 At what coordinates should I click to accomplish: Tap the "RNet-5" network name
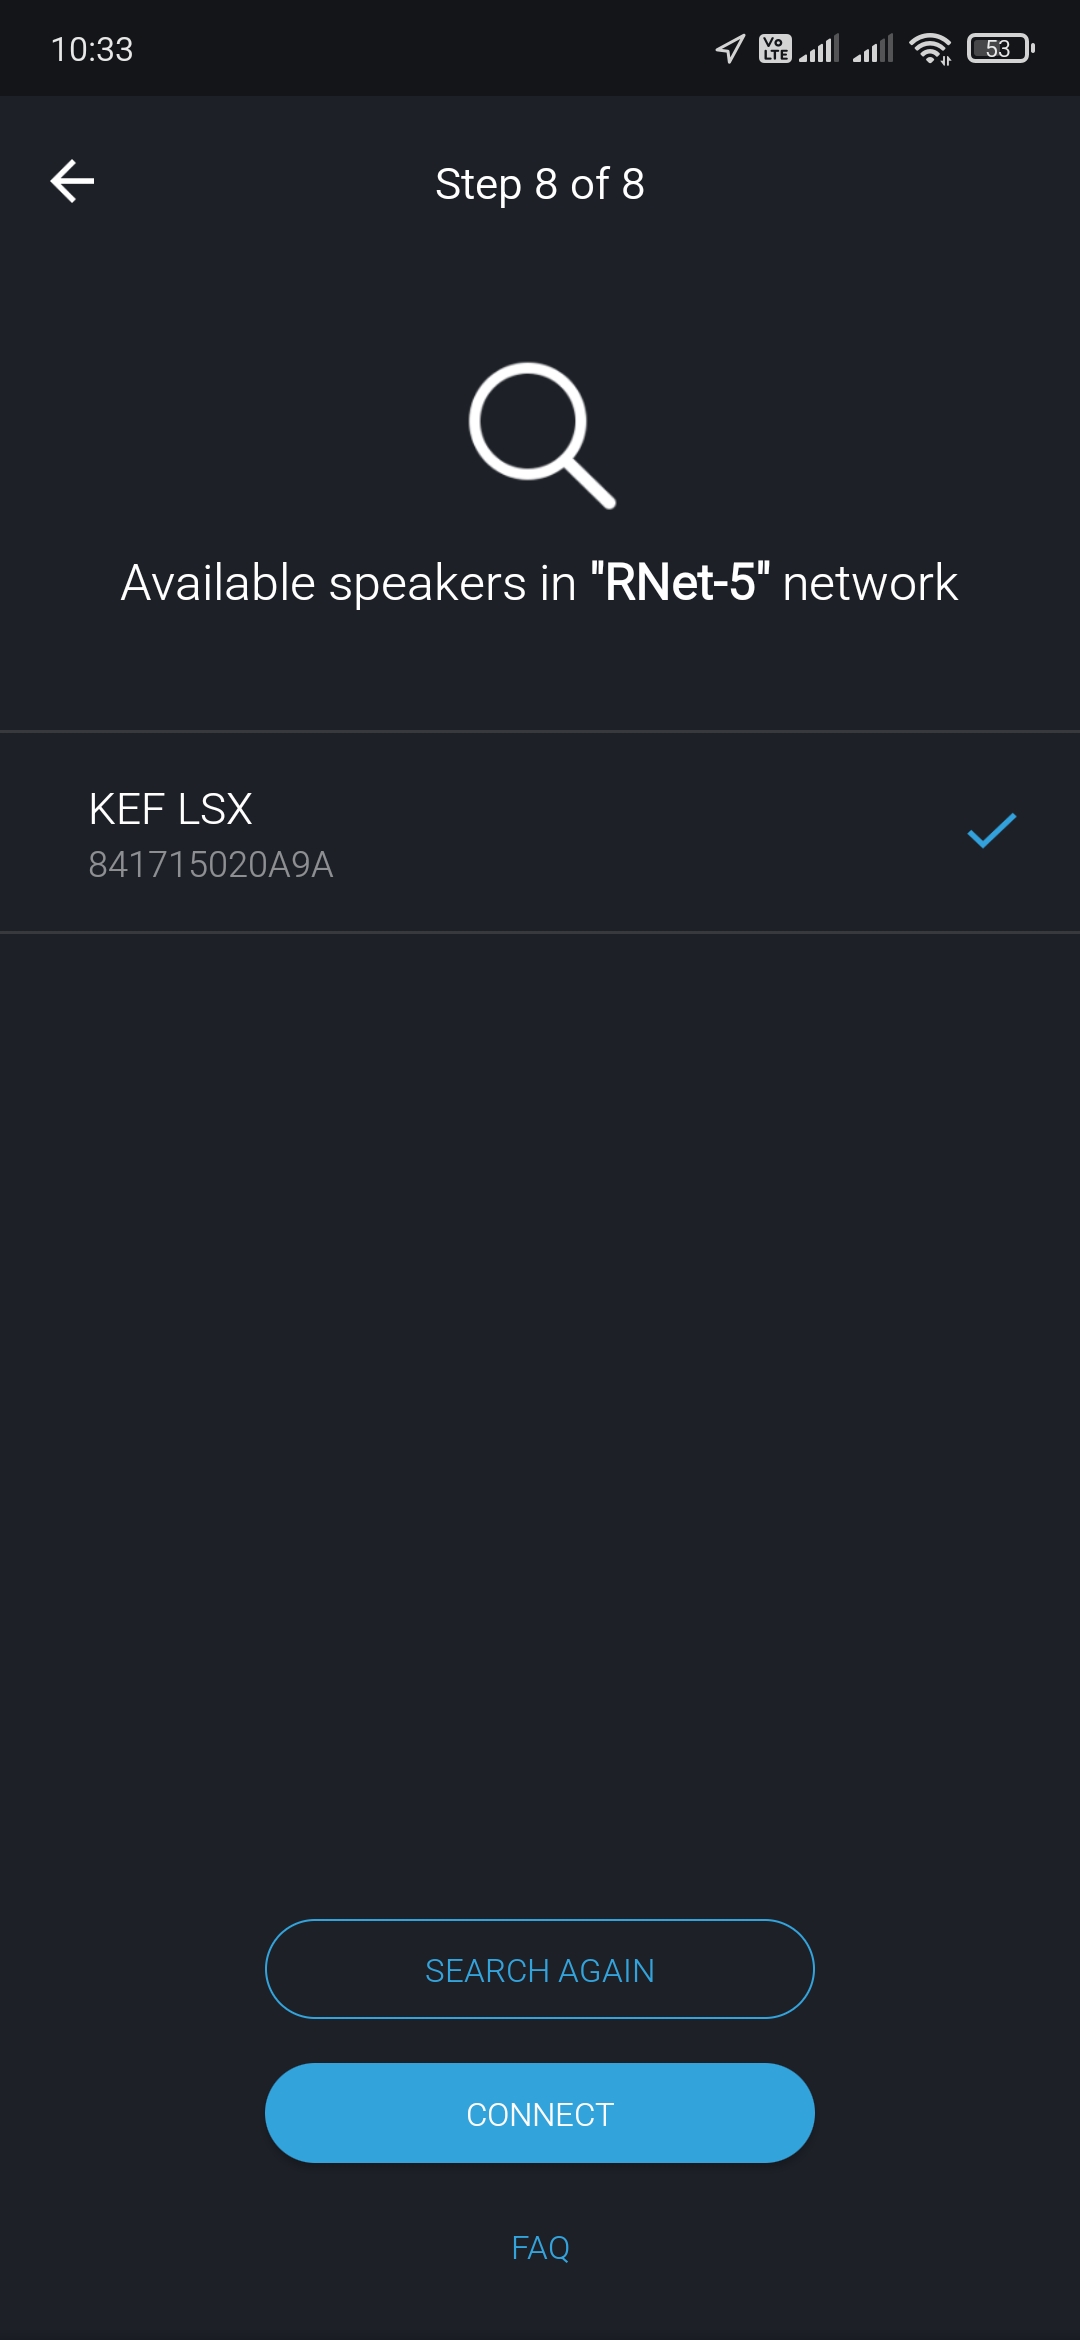pos(680,583)
